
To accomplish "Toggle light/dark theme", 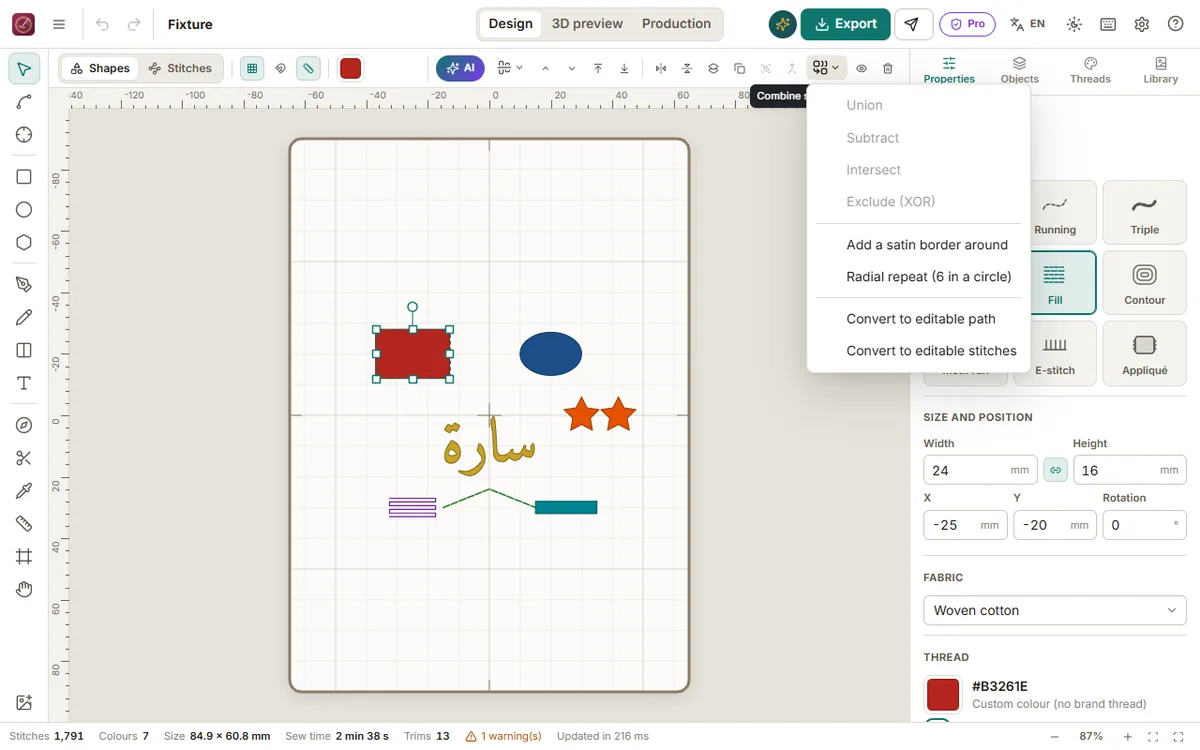I will click(x=1074, y=24).
